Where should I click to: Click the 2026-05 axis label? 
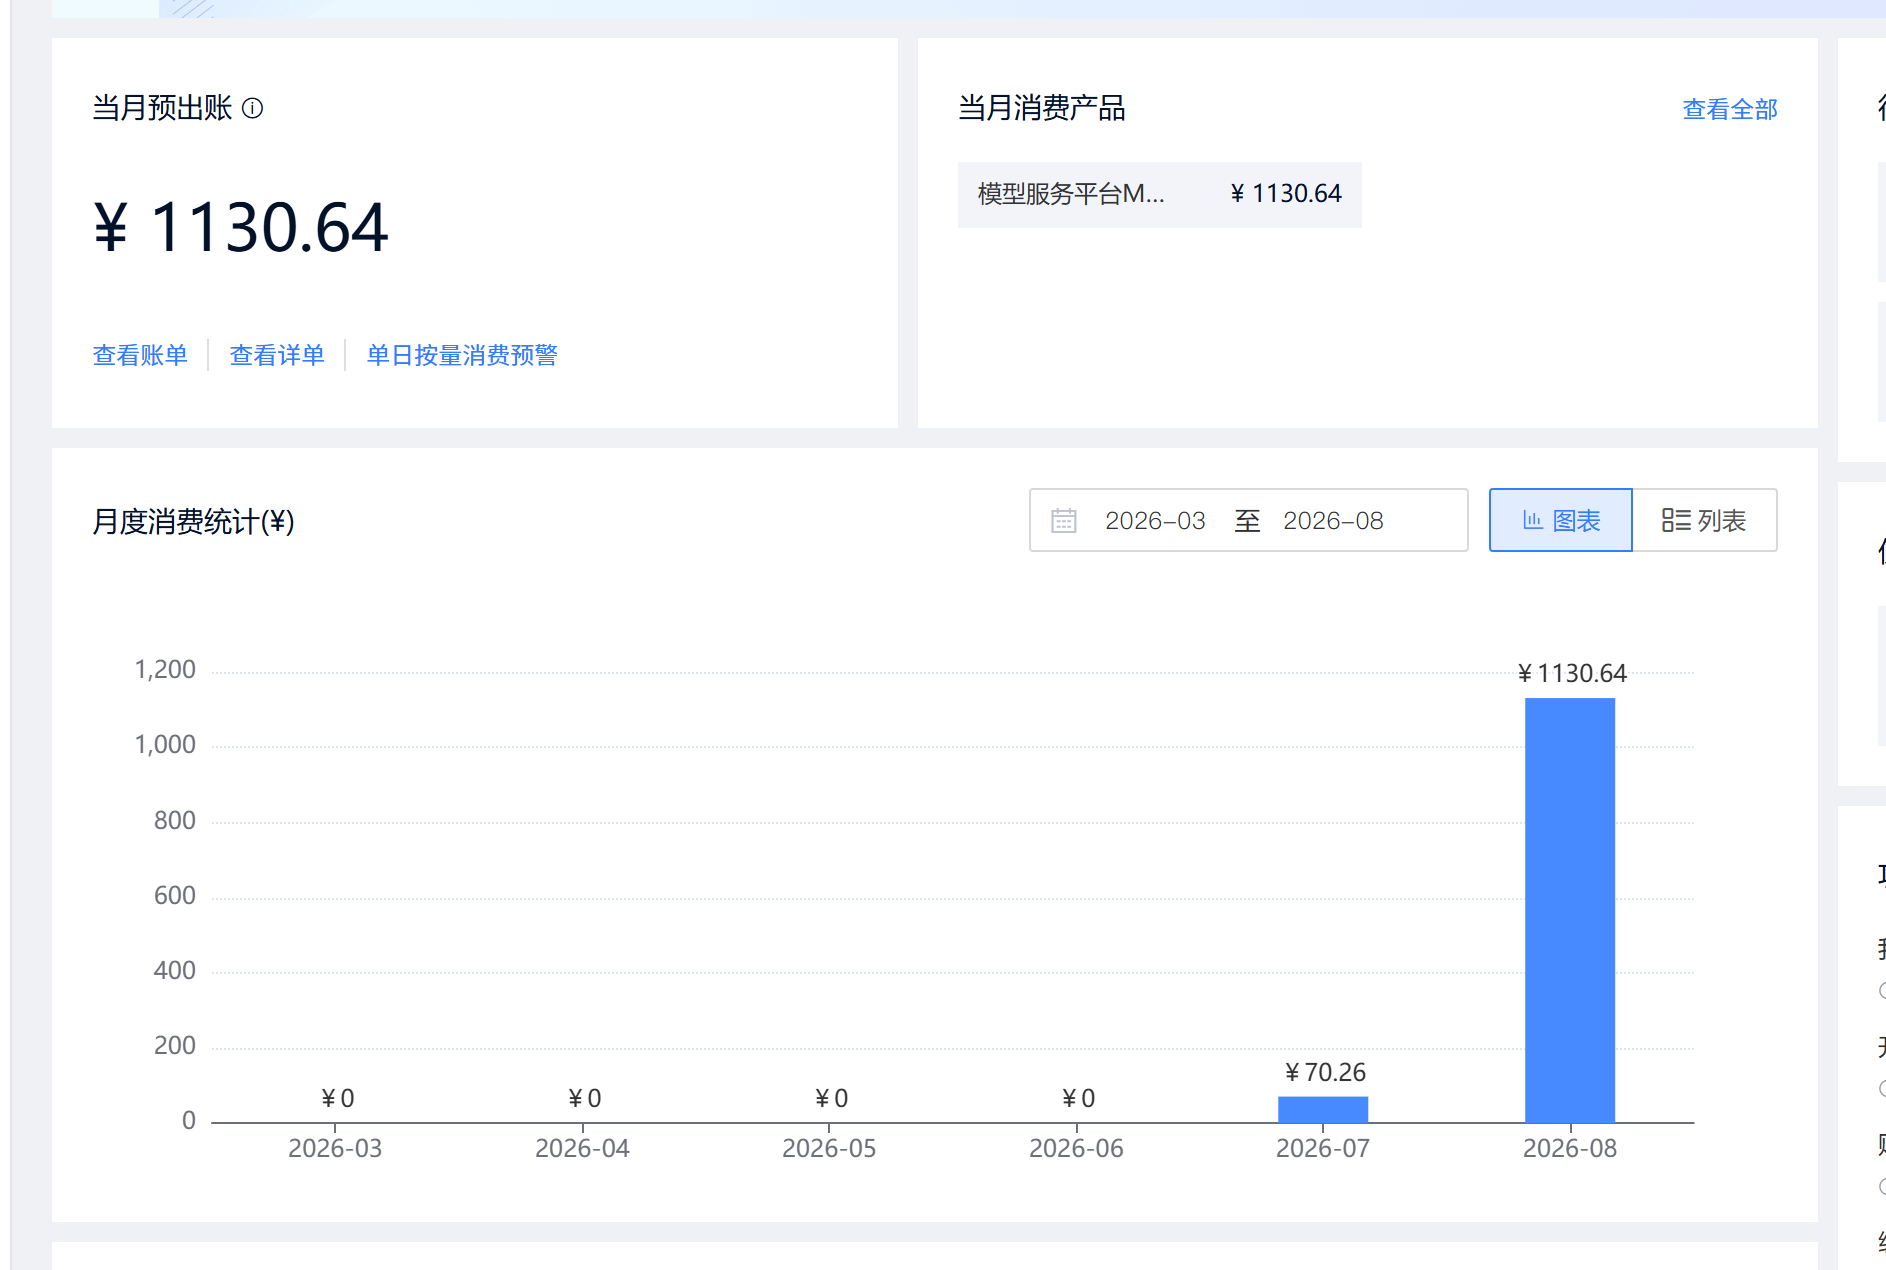829,1149
